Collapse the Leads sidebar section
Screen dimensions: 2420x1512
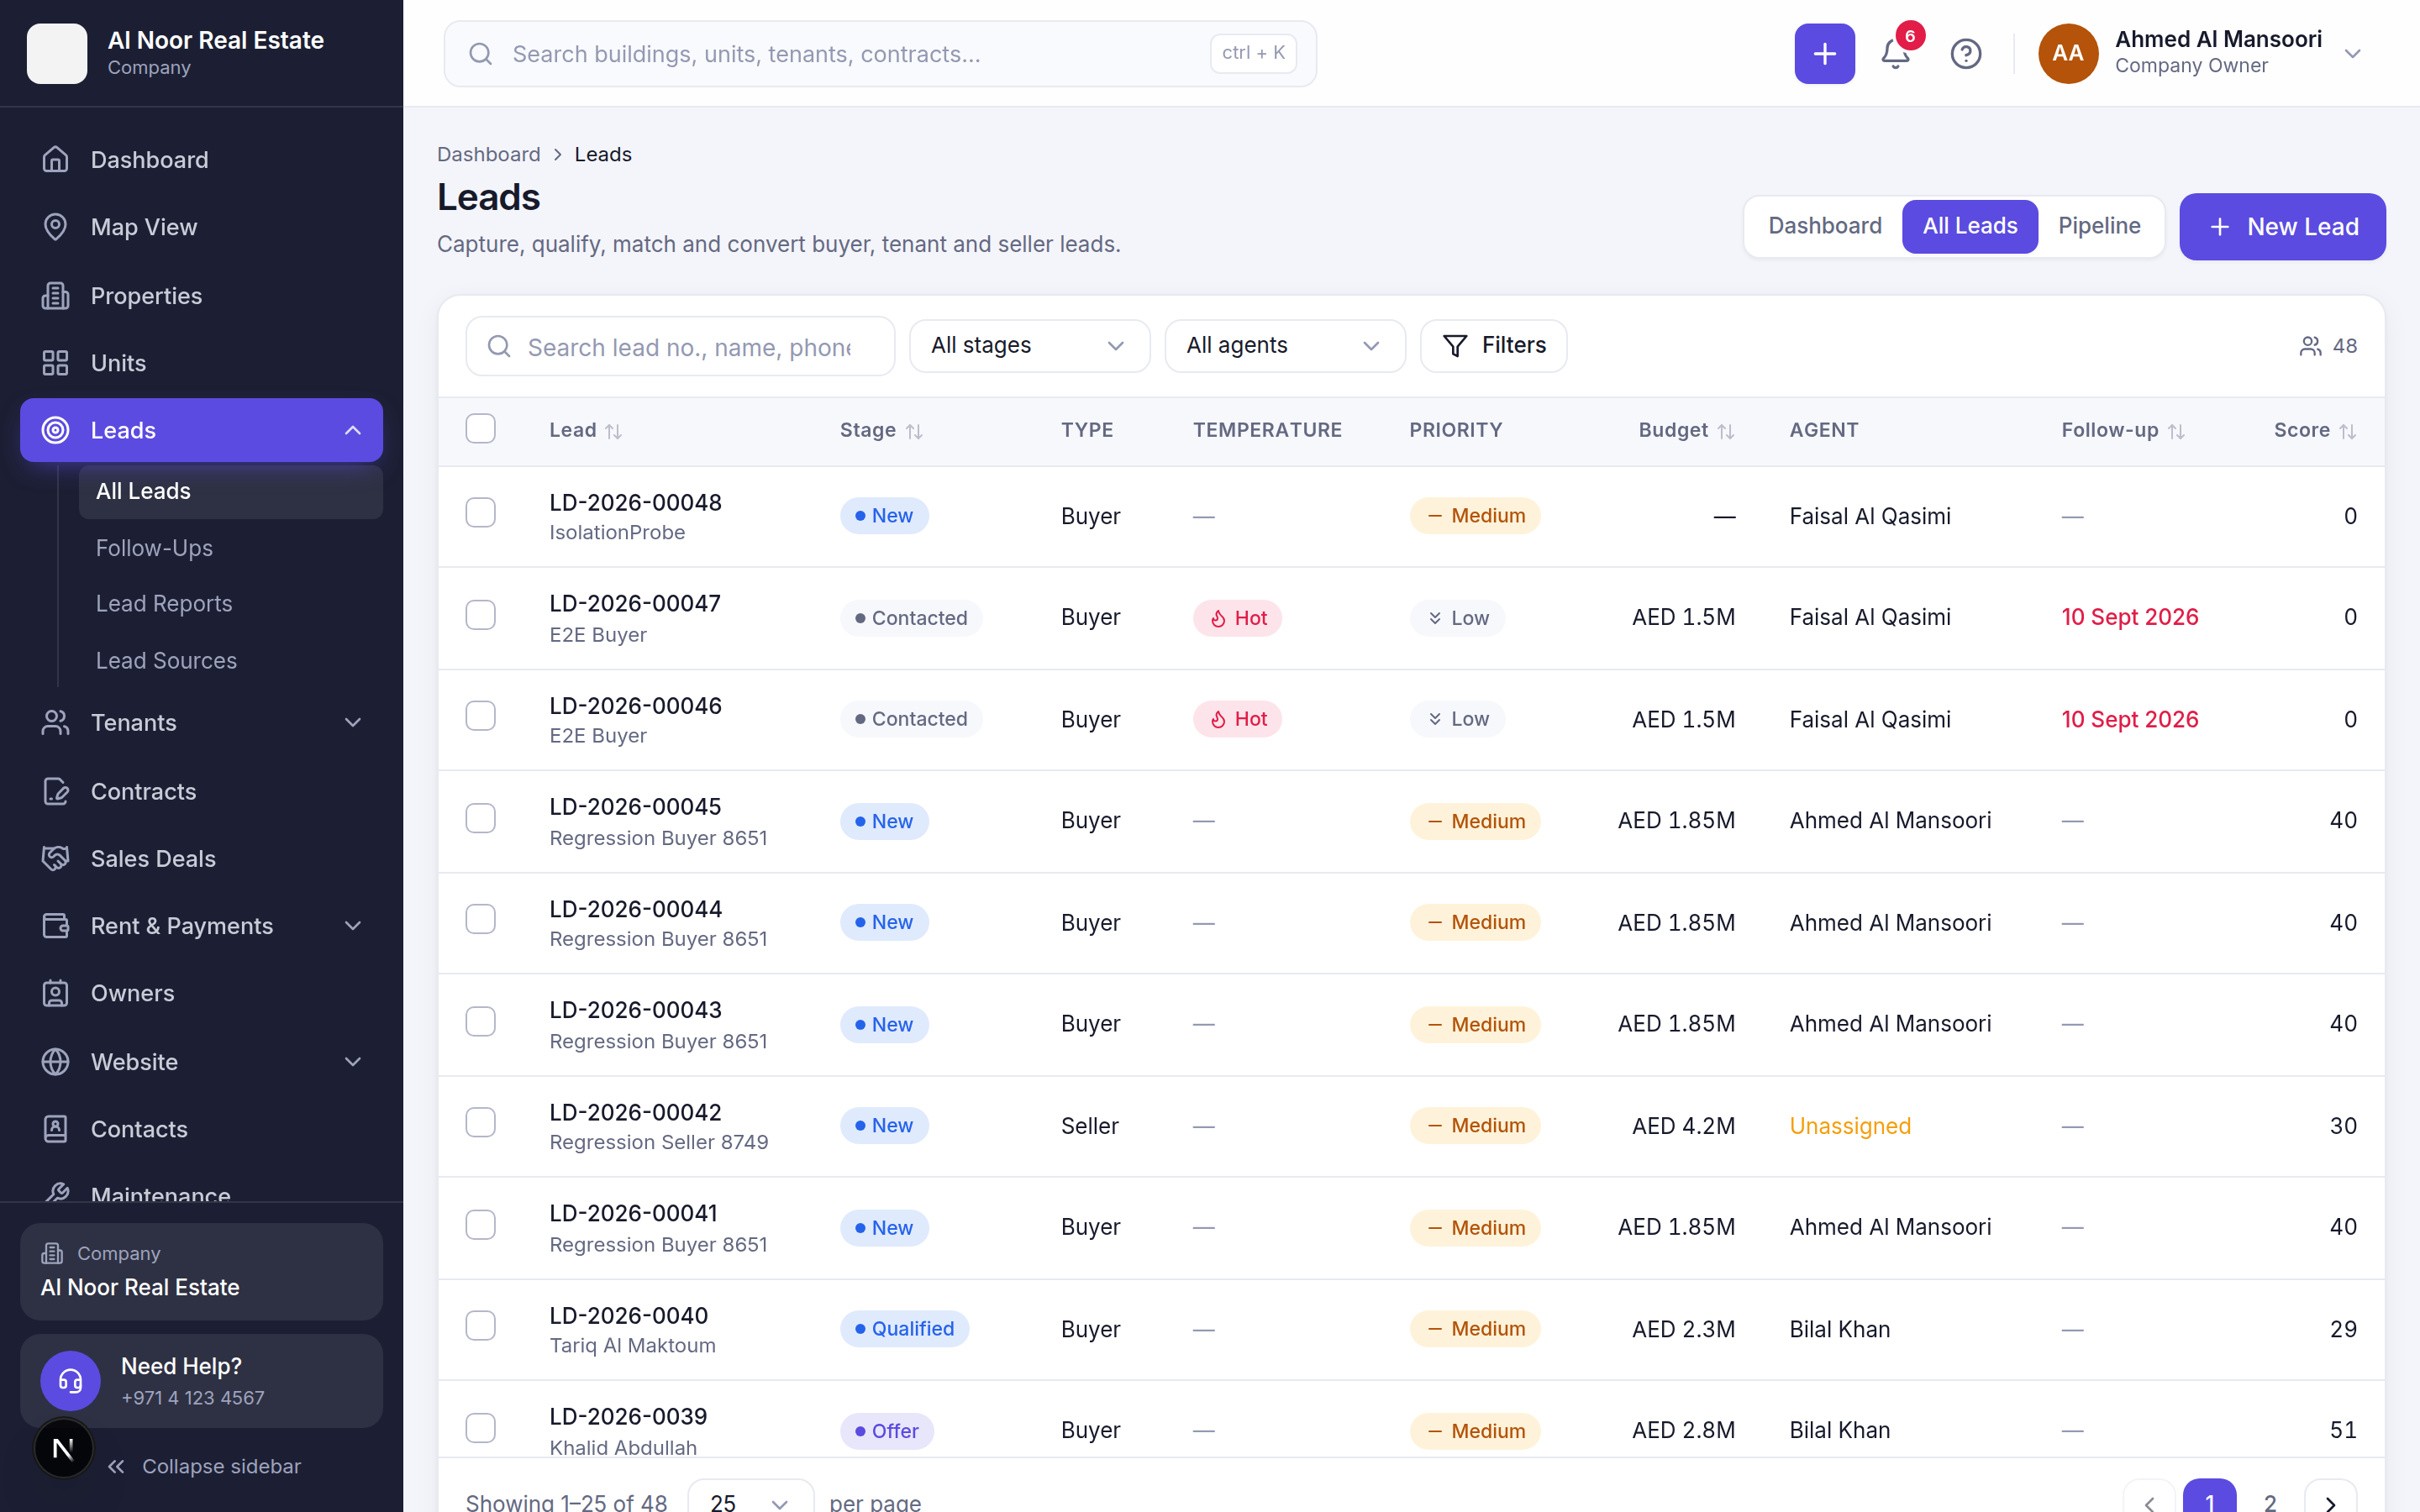point(353,430)
